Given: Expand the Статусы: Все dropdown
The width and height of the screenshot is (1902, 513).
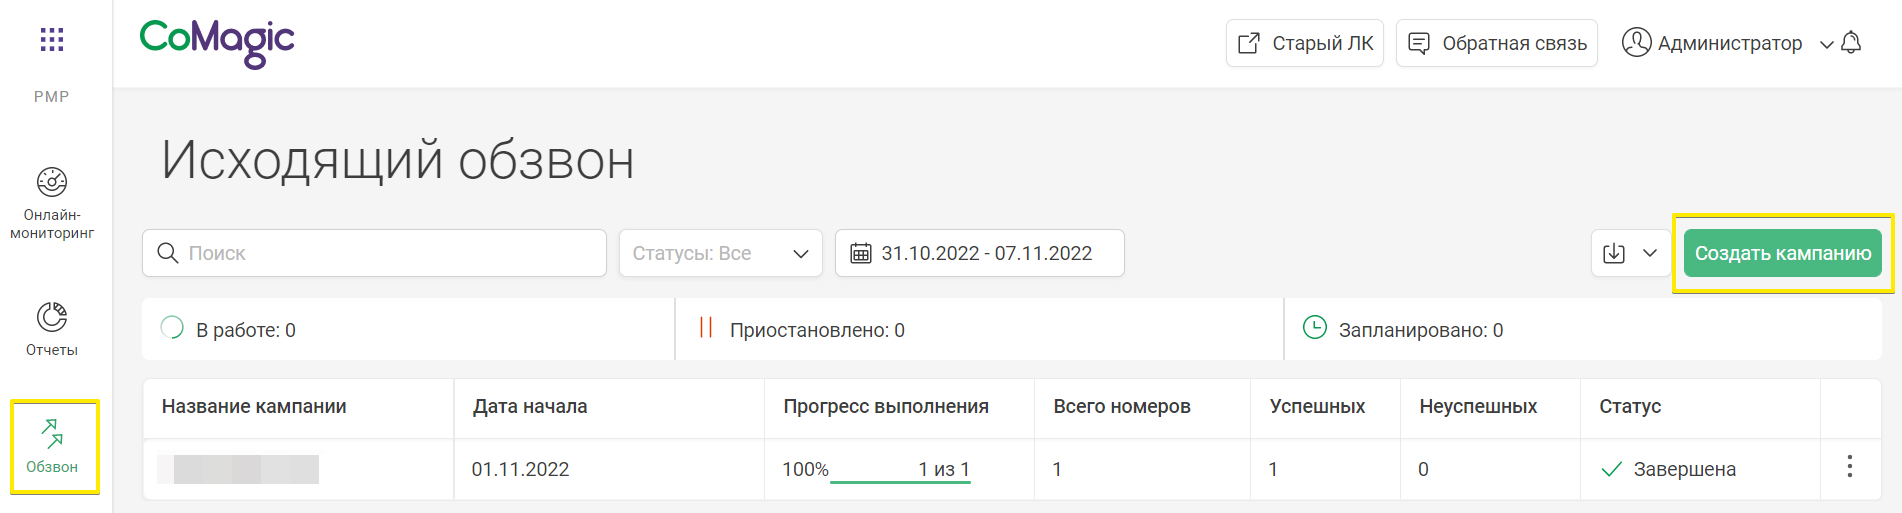Looking at the screenshot, I should [720, 253].
